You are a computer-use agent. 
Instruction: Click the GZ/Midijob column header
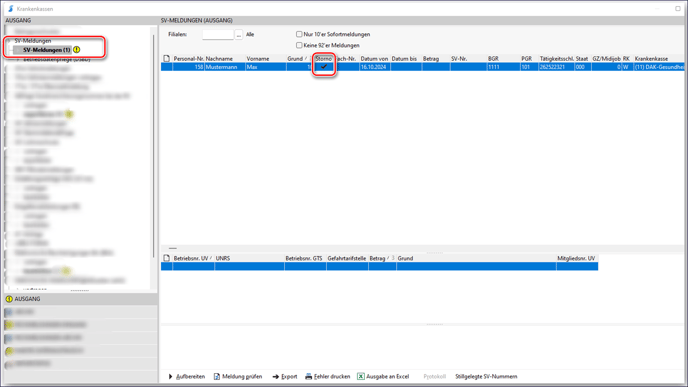606,58
